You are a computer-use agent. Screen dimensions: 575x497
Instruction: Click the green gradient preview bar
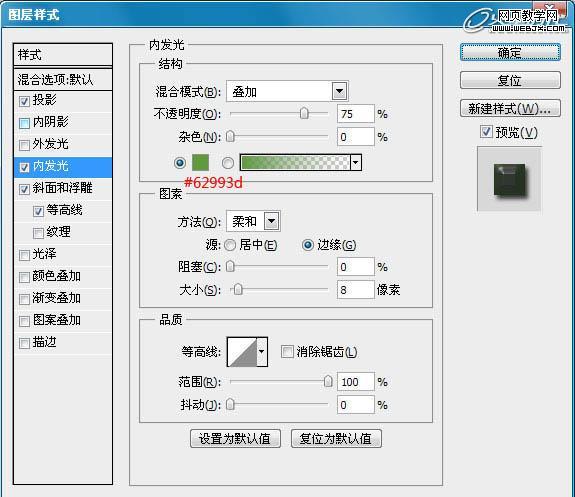pos(295,162)
